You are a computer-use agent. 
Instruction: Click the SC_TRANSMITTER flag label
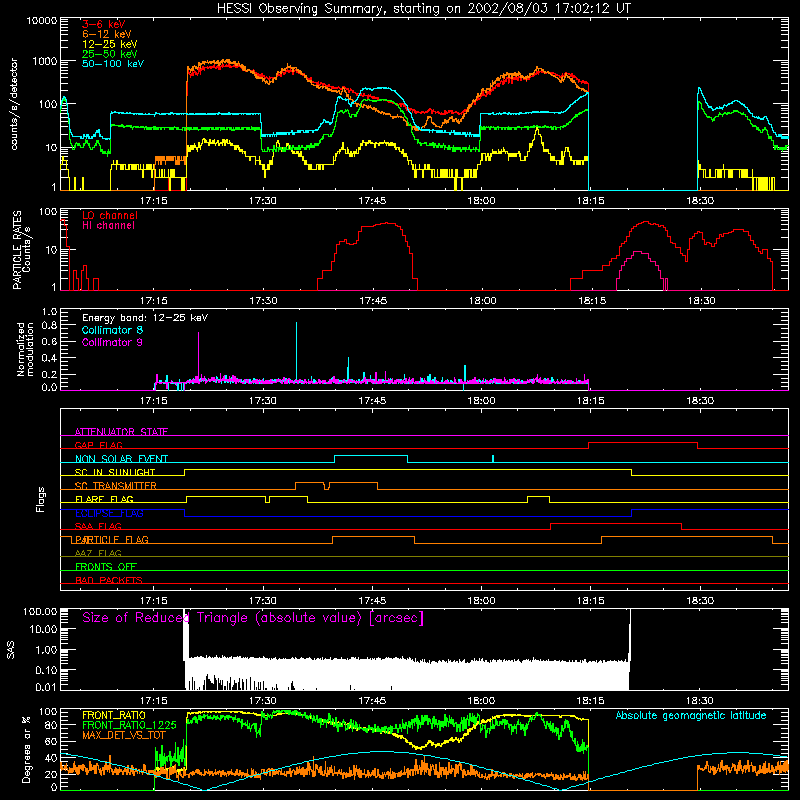tap(115, 485)
